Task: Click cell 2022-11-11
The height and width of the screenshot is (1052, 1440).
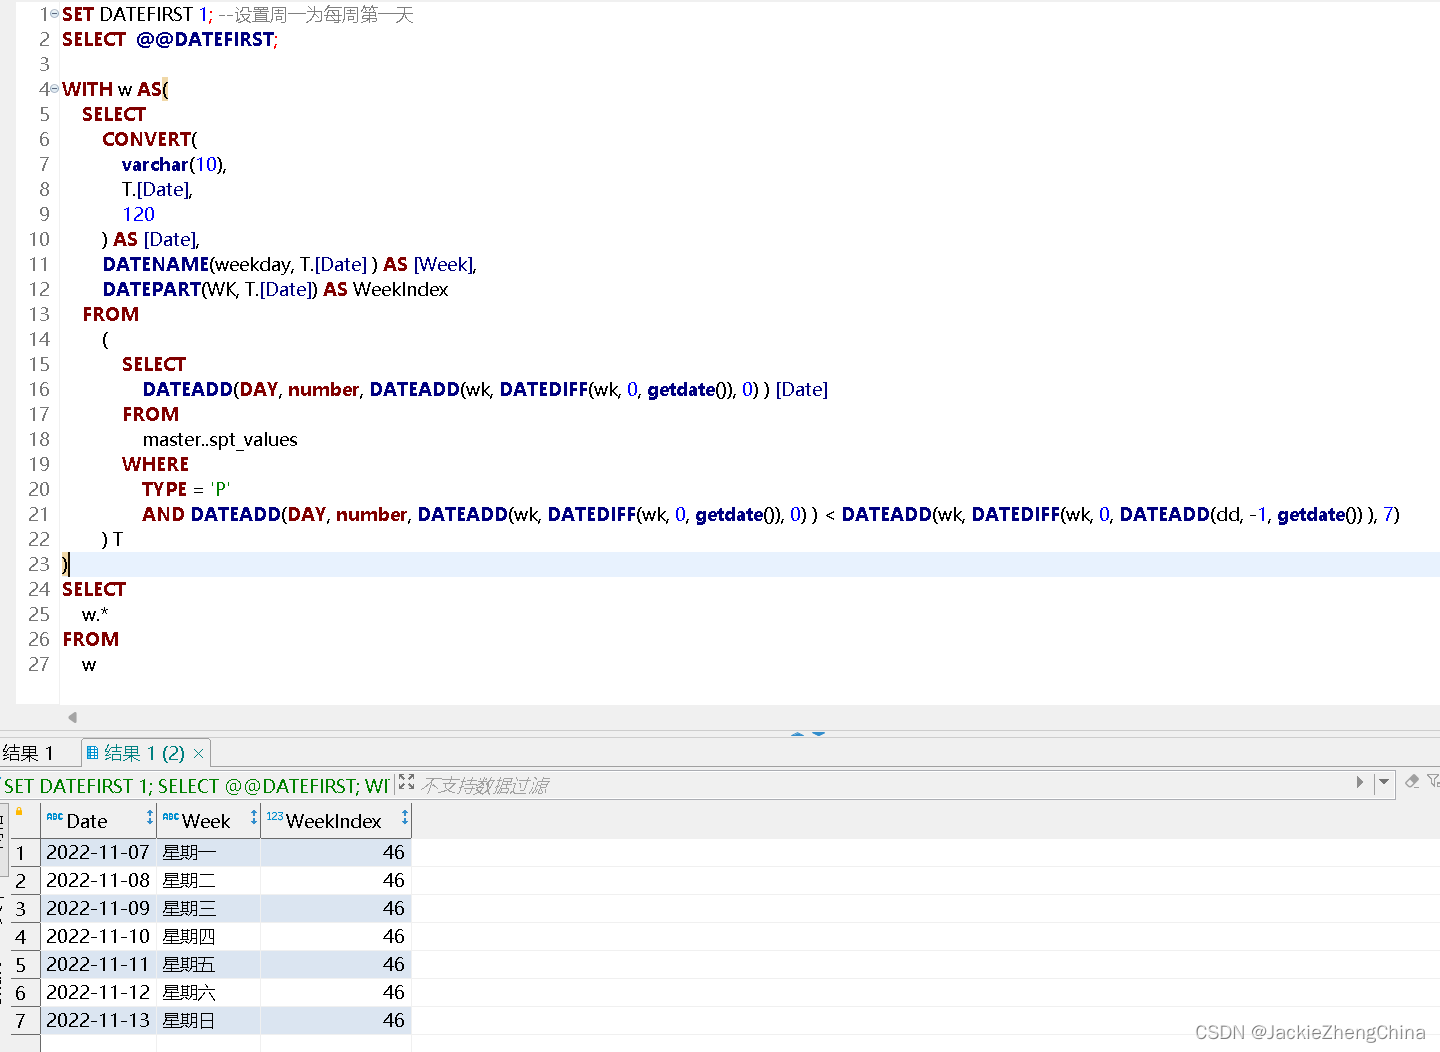Action: coord(98,965)
